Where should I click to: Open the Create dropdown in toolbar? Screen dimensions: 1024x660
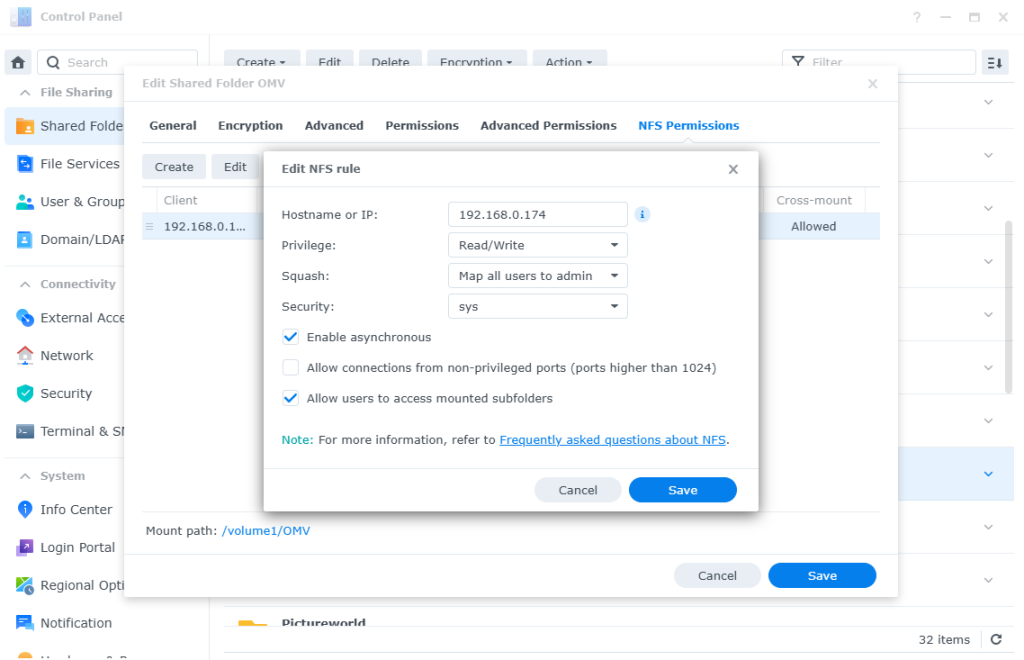[261, 61]
